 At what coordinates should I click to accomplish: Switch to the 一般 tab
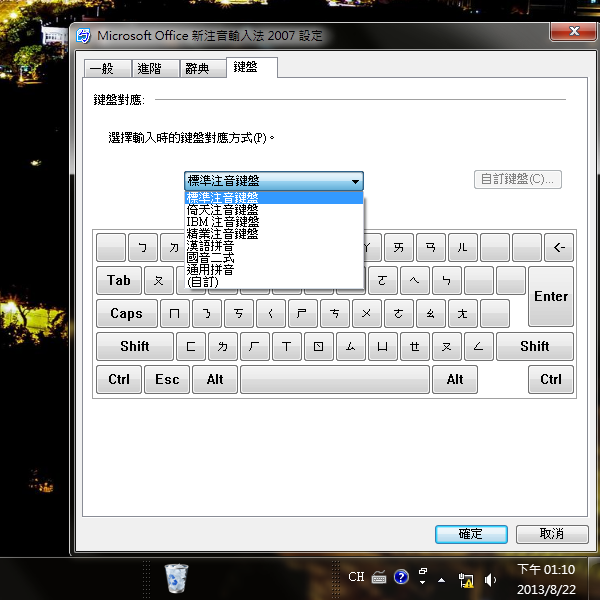point(108,68)
